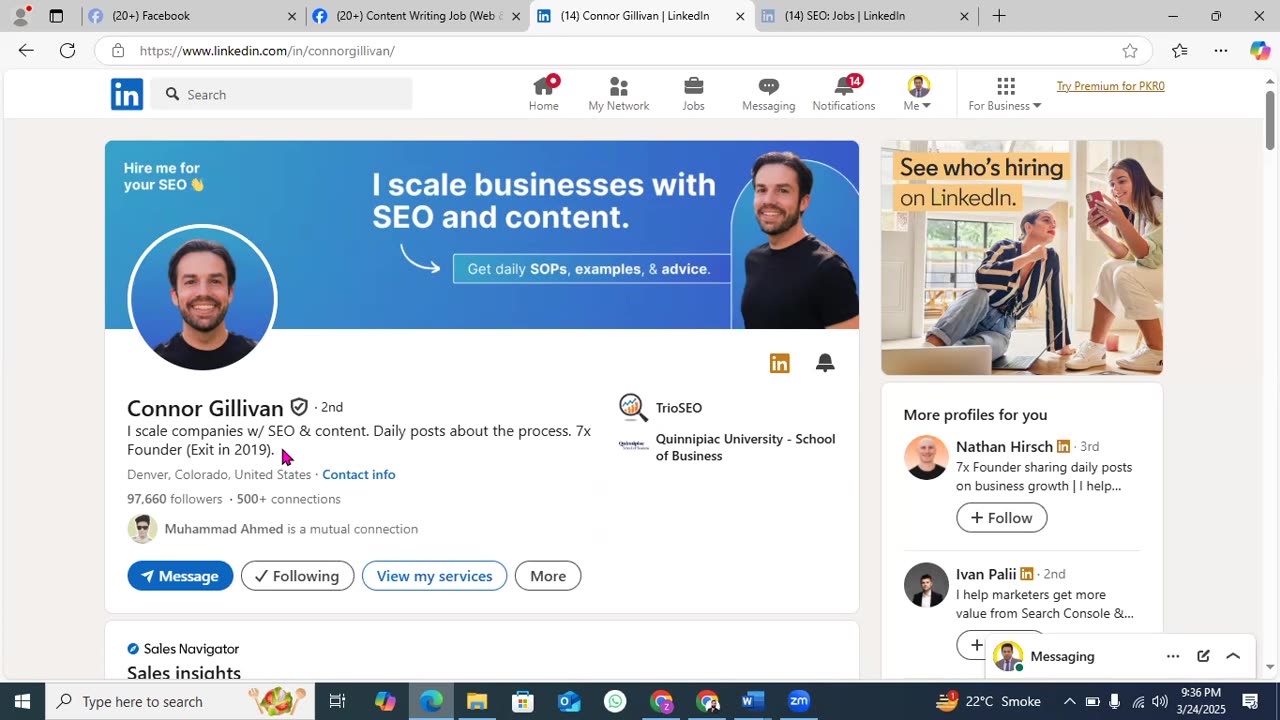Click the Try Premium for PKR0 link
1280x720 pixels.
pos(1110,86)
